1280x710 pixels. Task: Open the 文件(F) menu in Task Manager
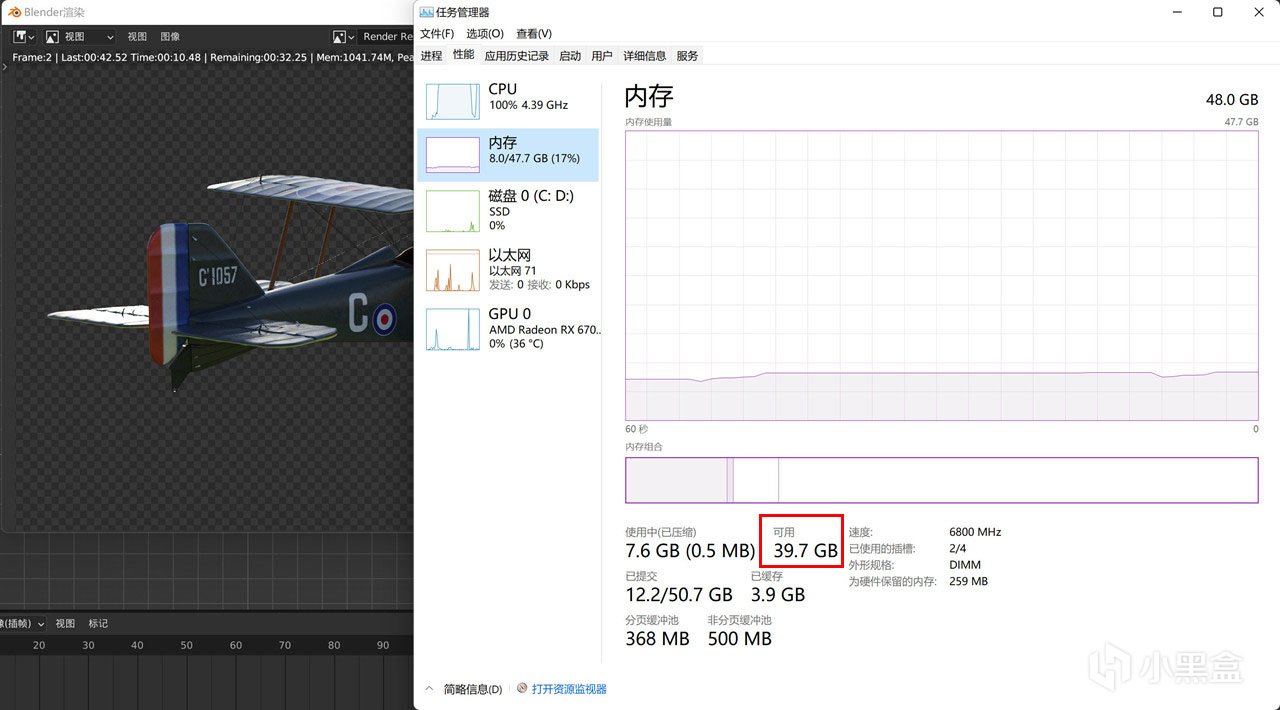[437, 34]
